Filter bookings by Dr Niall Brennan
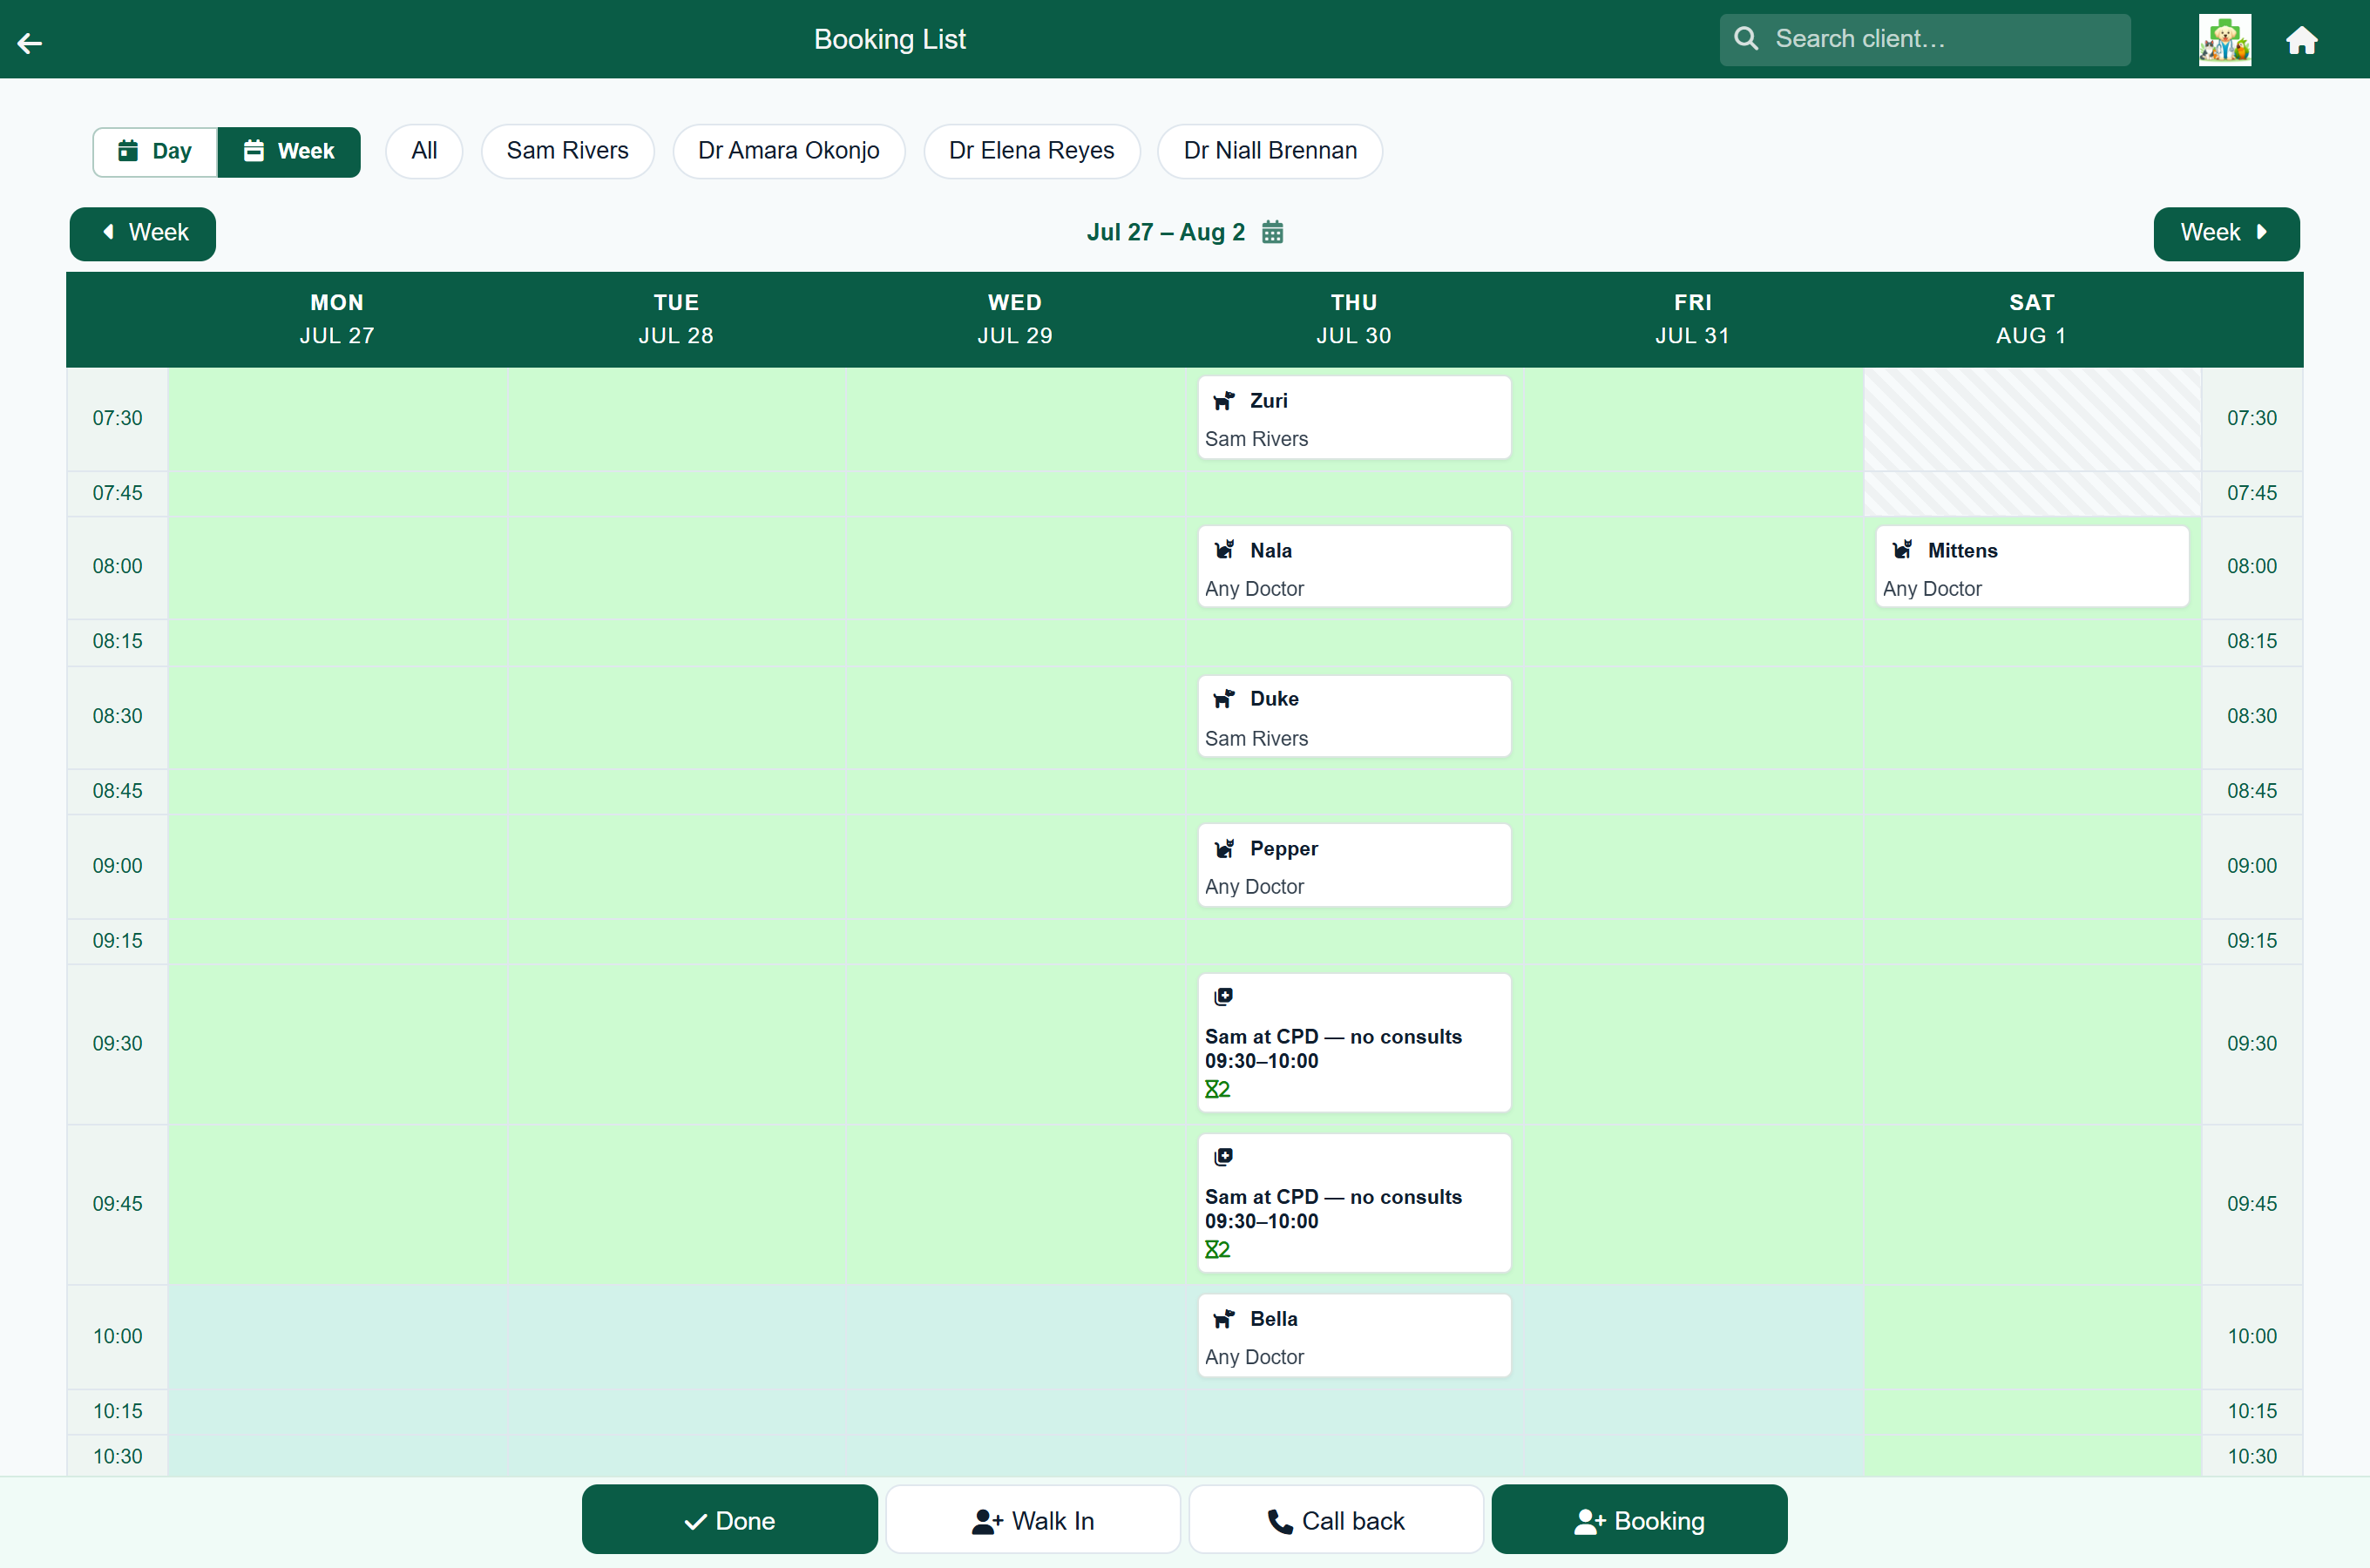This screenshot has width=2370, height=1568. (1269, 151)
